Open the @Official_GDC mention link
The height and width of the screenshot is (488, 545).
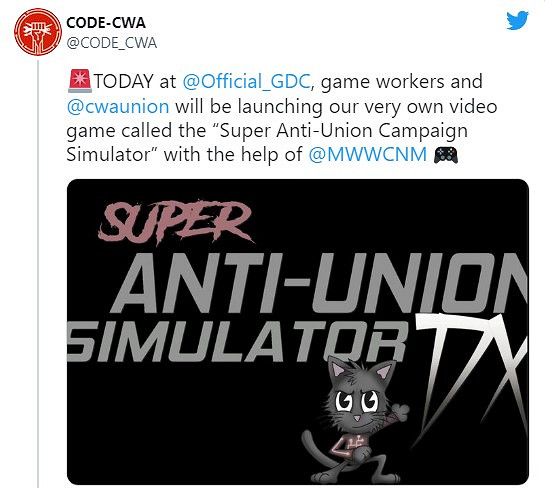(246, 82)
